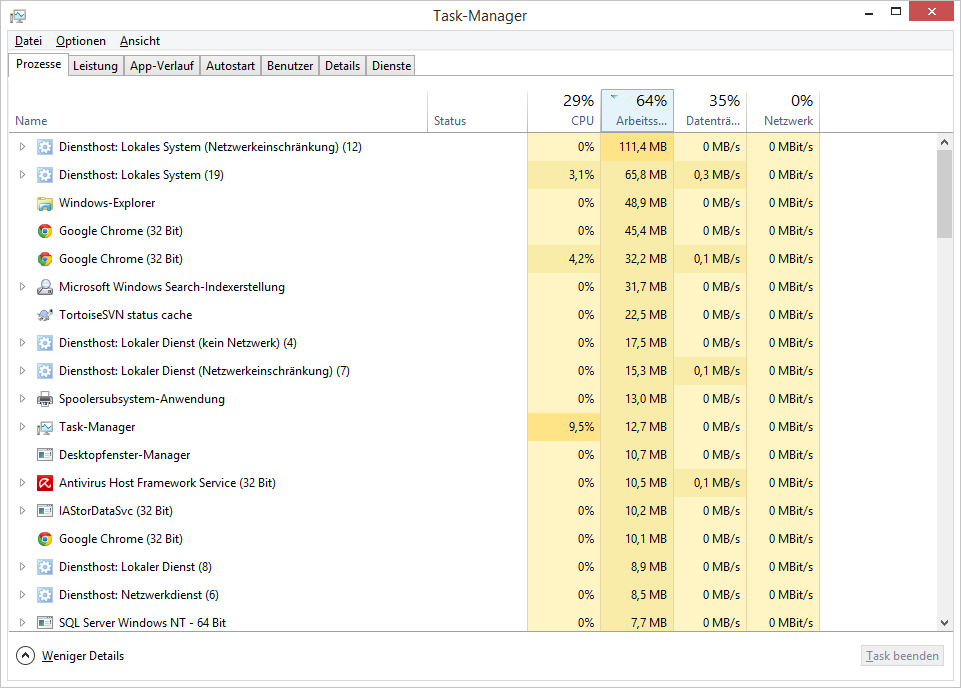Select the Windows-Explorer folder icon
This screenshot has width=961, height=688.
pyautogui.click(x=45, y=203)
